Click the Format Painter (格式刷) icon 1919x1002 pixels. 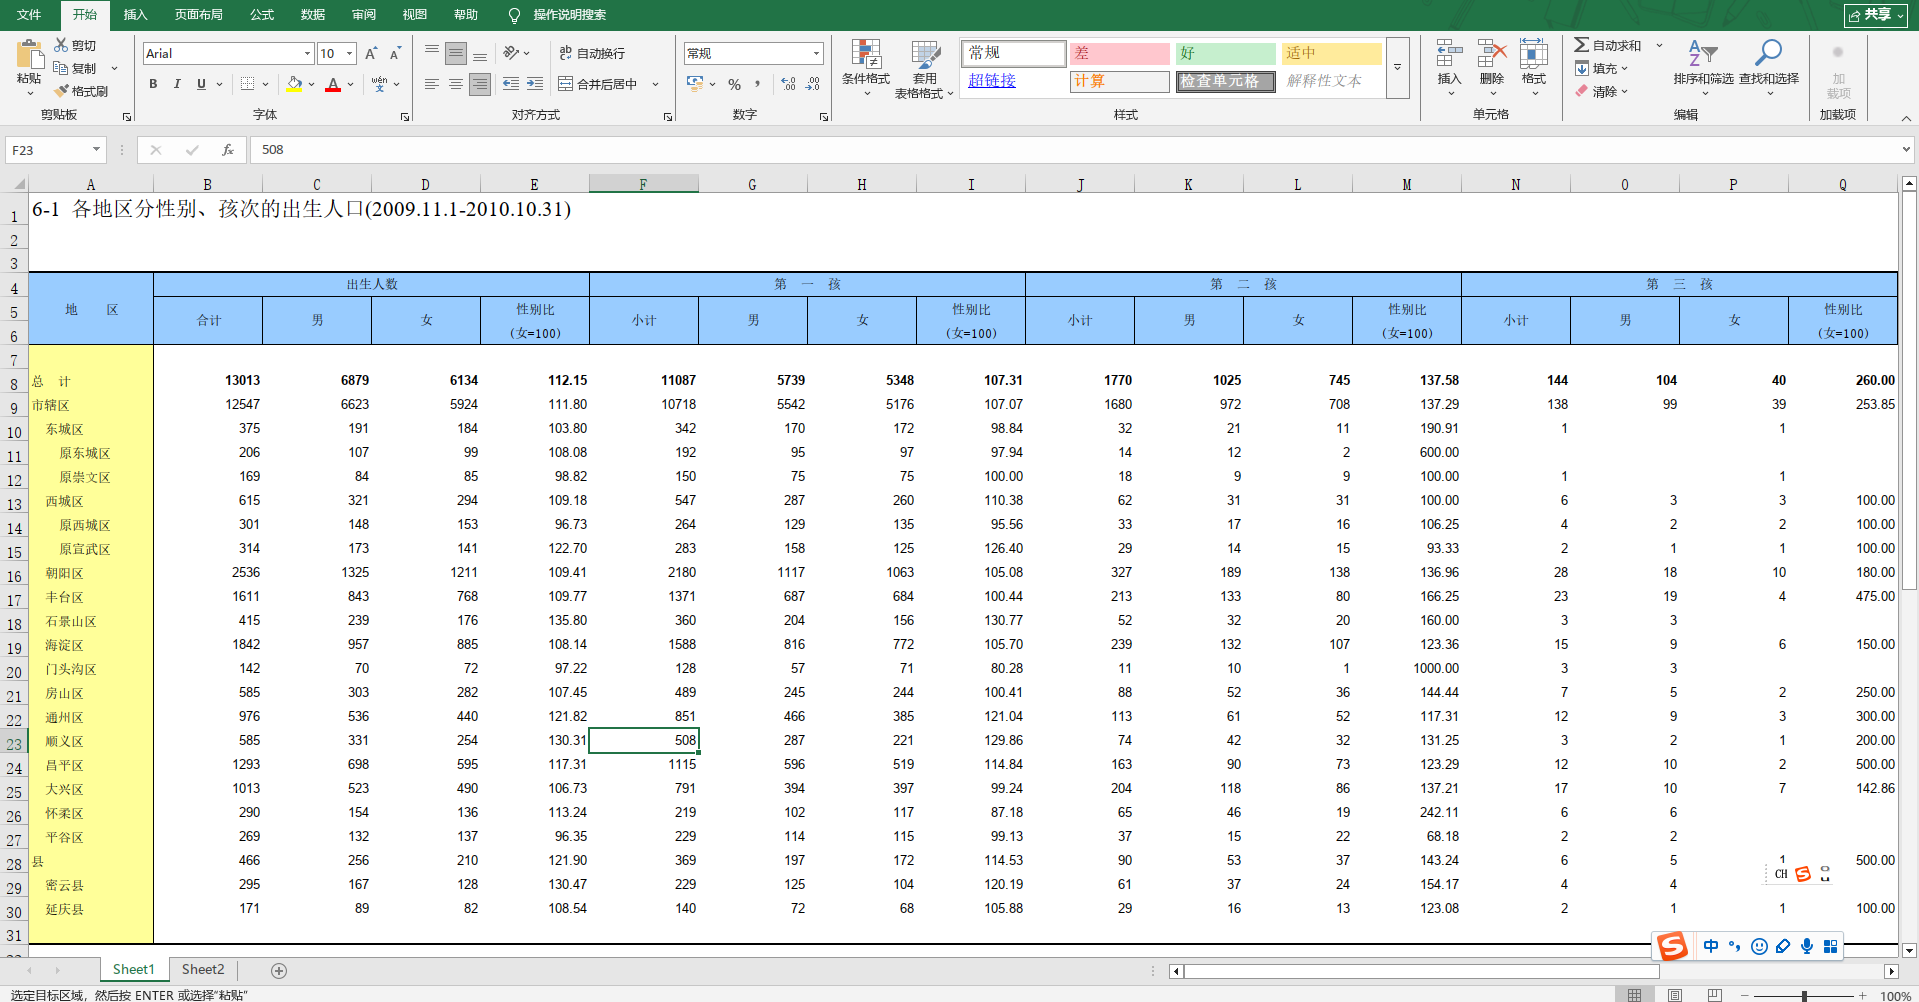tap(62, 91)
